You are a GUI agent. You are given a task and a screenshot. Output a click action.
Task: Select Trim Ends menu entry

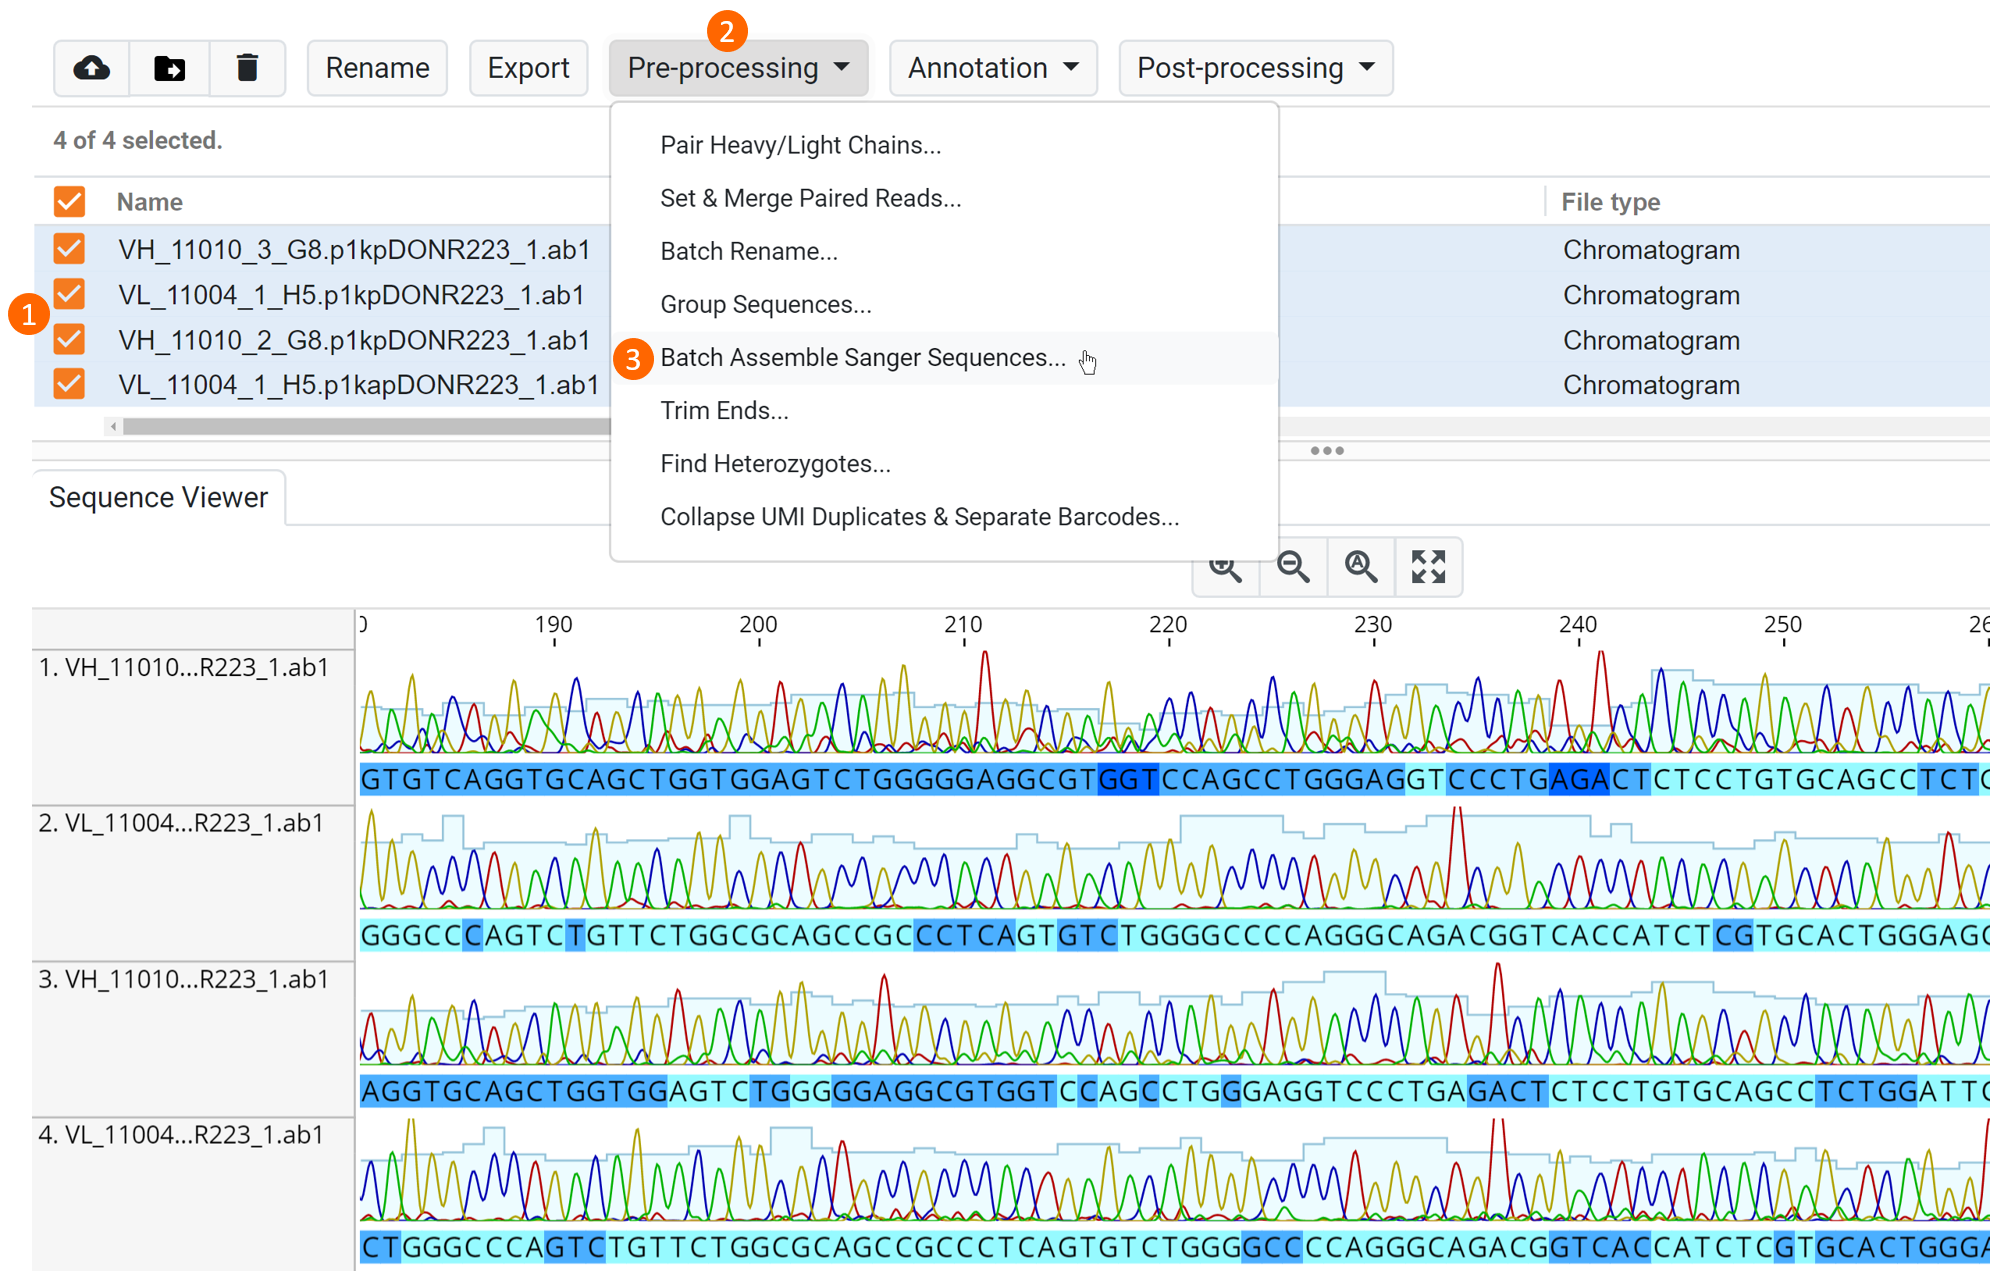pyautogui.click(x=724, y=411)
